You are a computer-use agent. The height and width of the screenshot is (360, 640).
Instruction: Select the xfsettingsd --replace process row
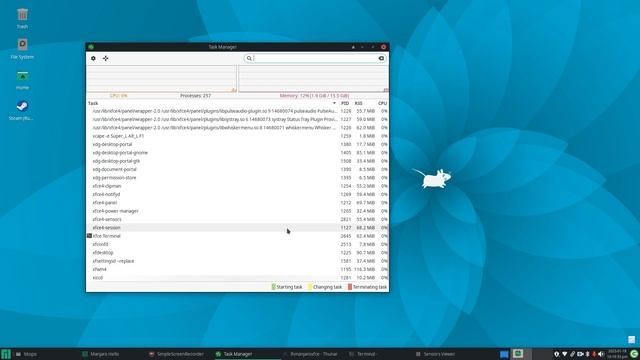point(238,261)
